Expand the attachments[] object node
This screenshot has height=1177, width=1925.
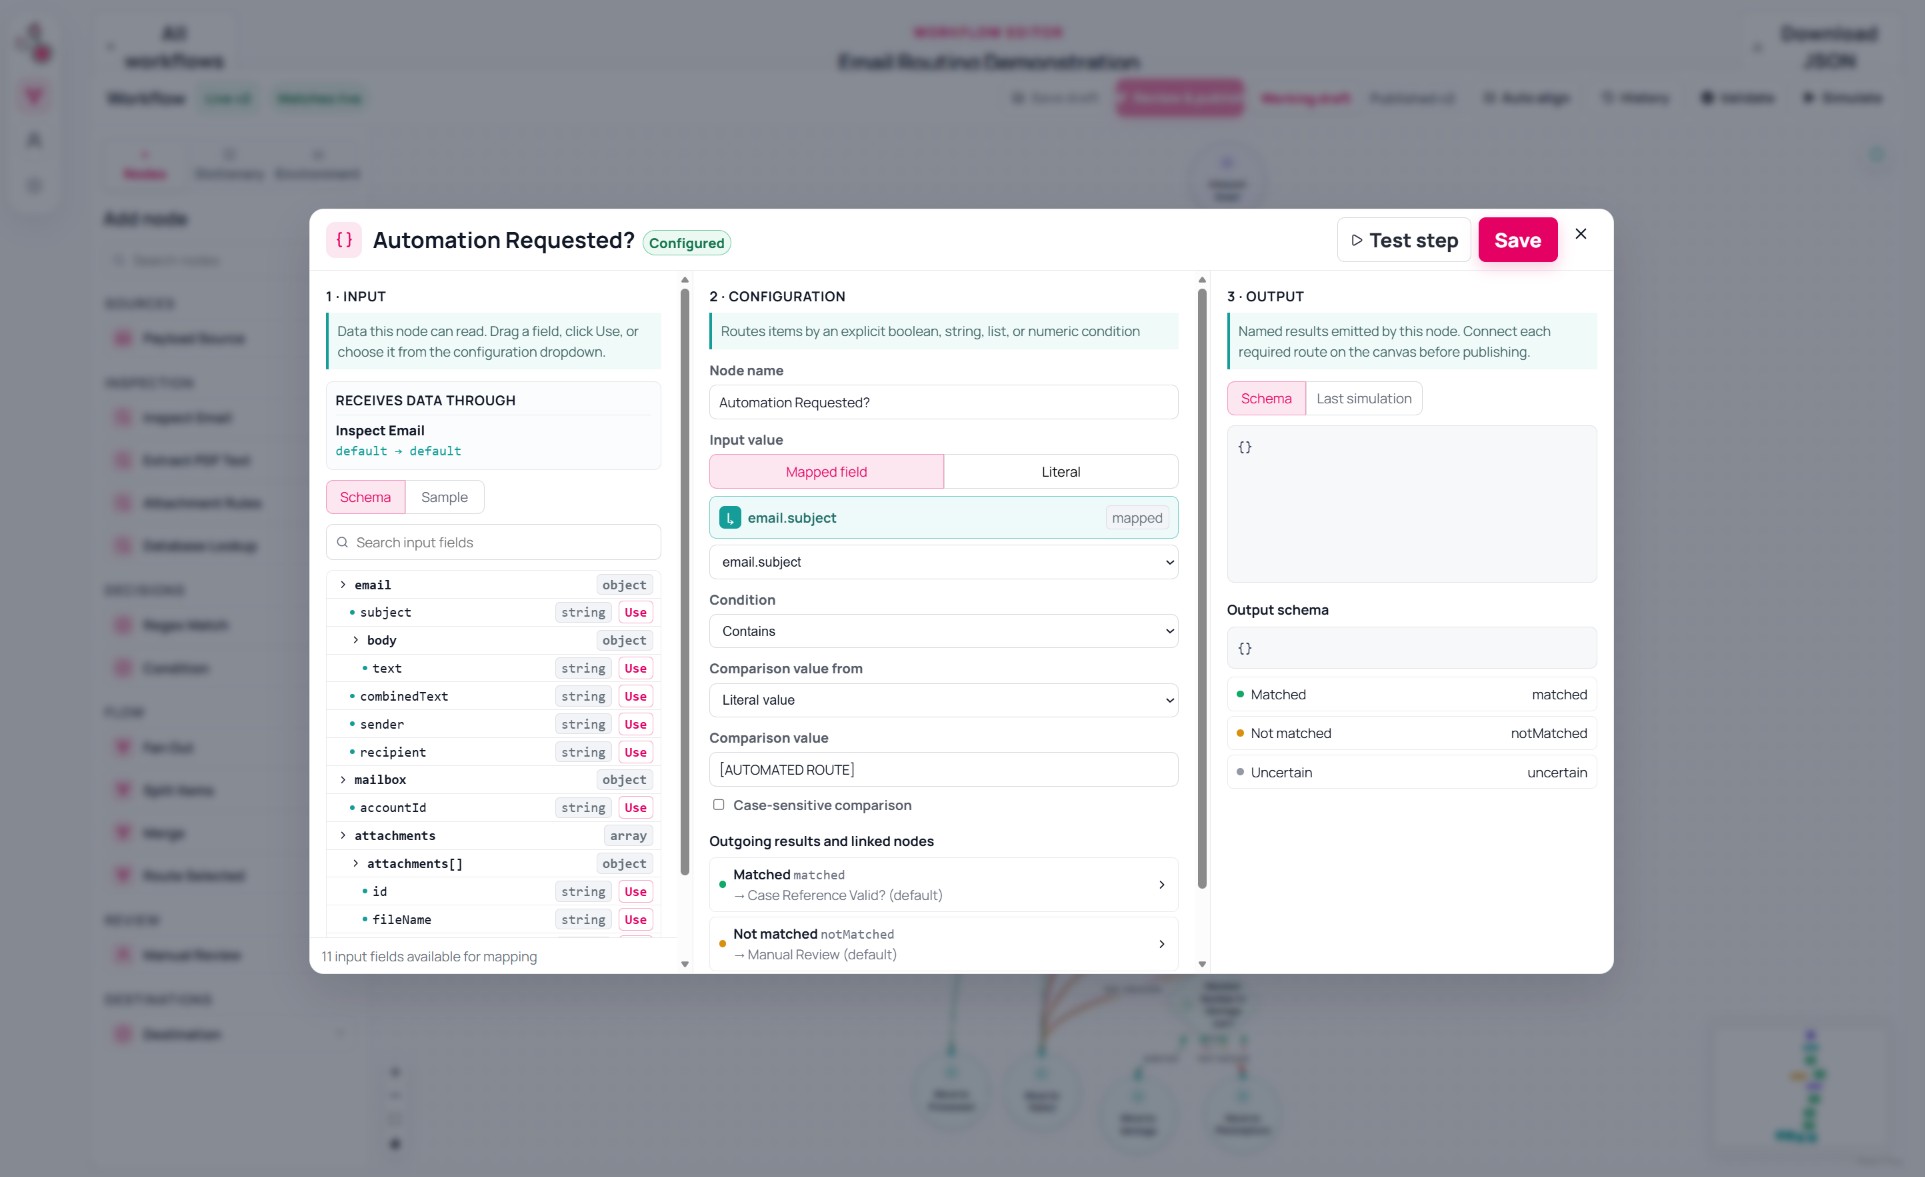(x=355, y=863)
